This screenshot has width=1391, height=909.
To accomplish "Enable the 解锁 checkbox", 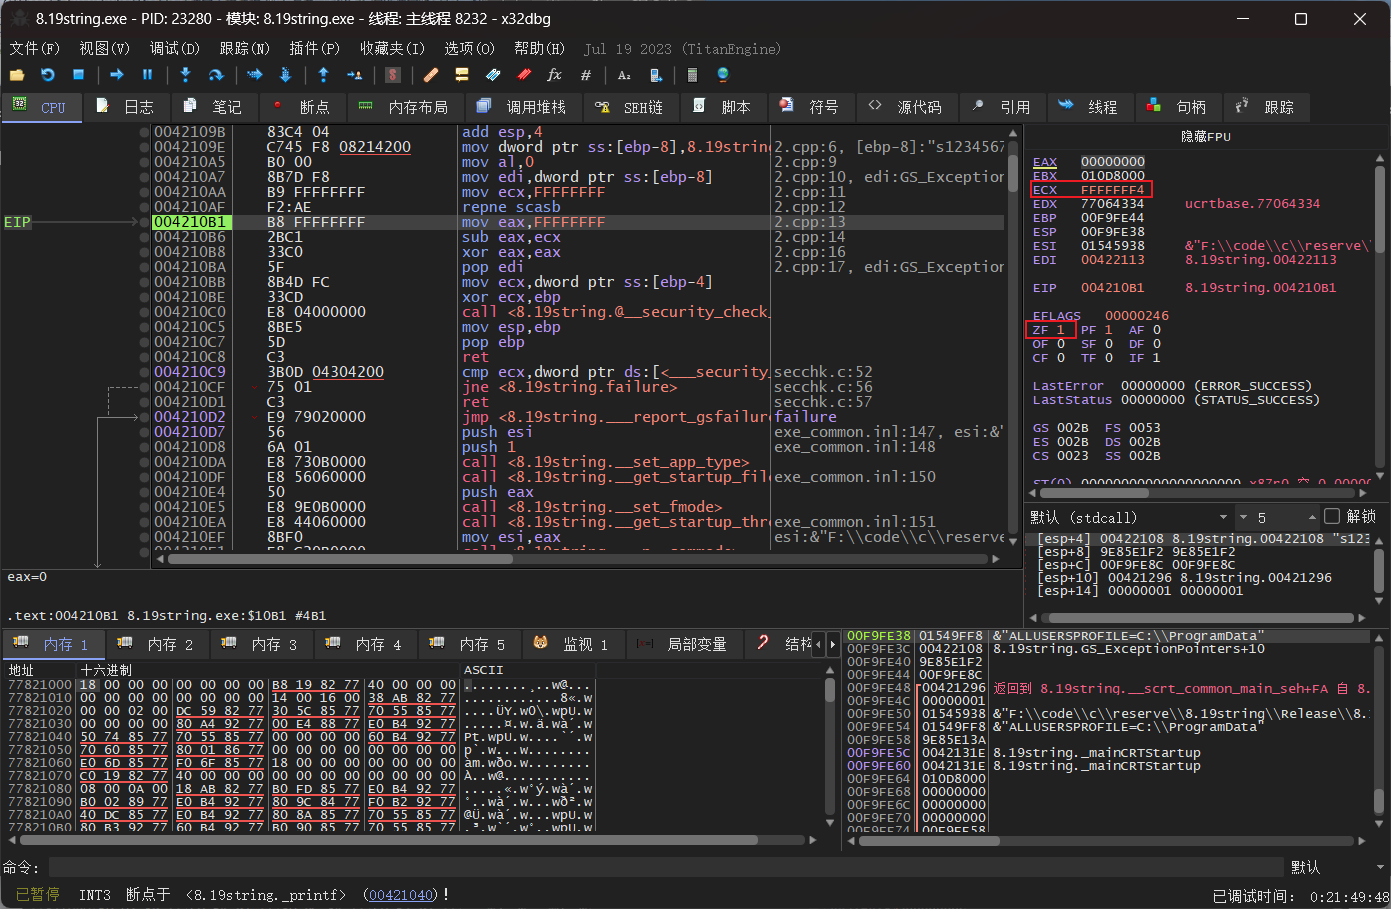I will [x=1332, y=517].
